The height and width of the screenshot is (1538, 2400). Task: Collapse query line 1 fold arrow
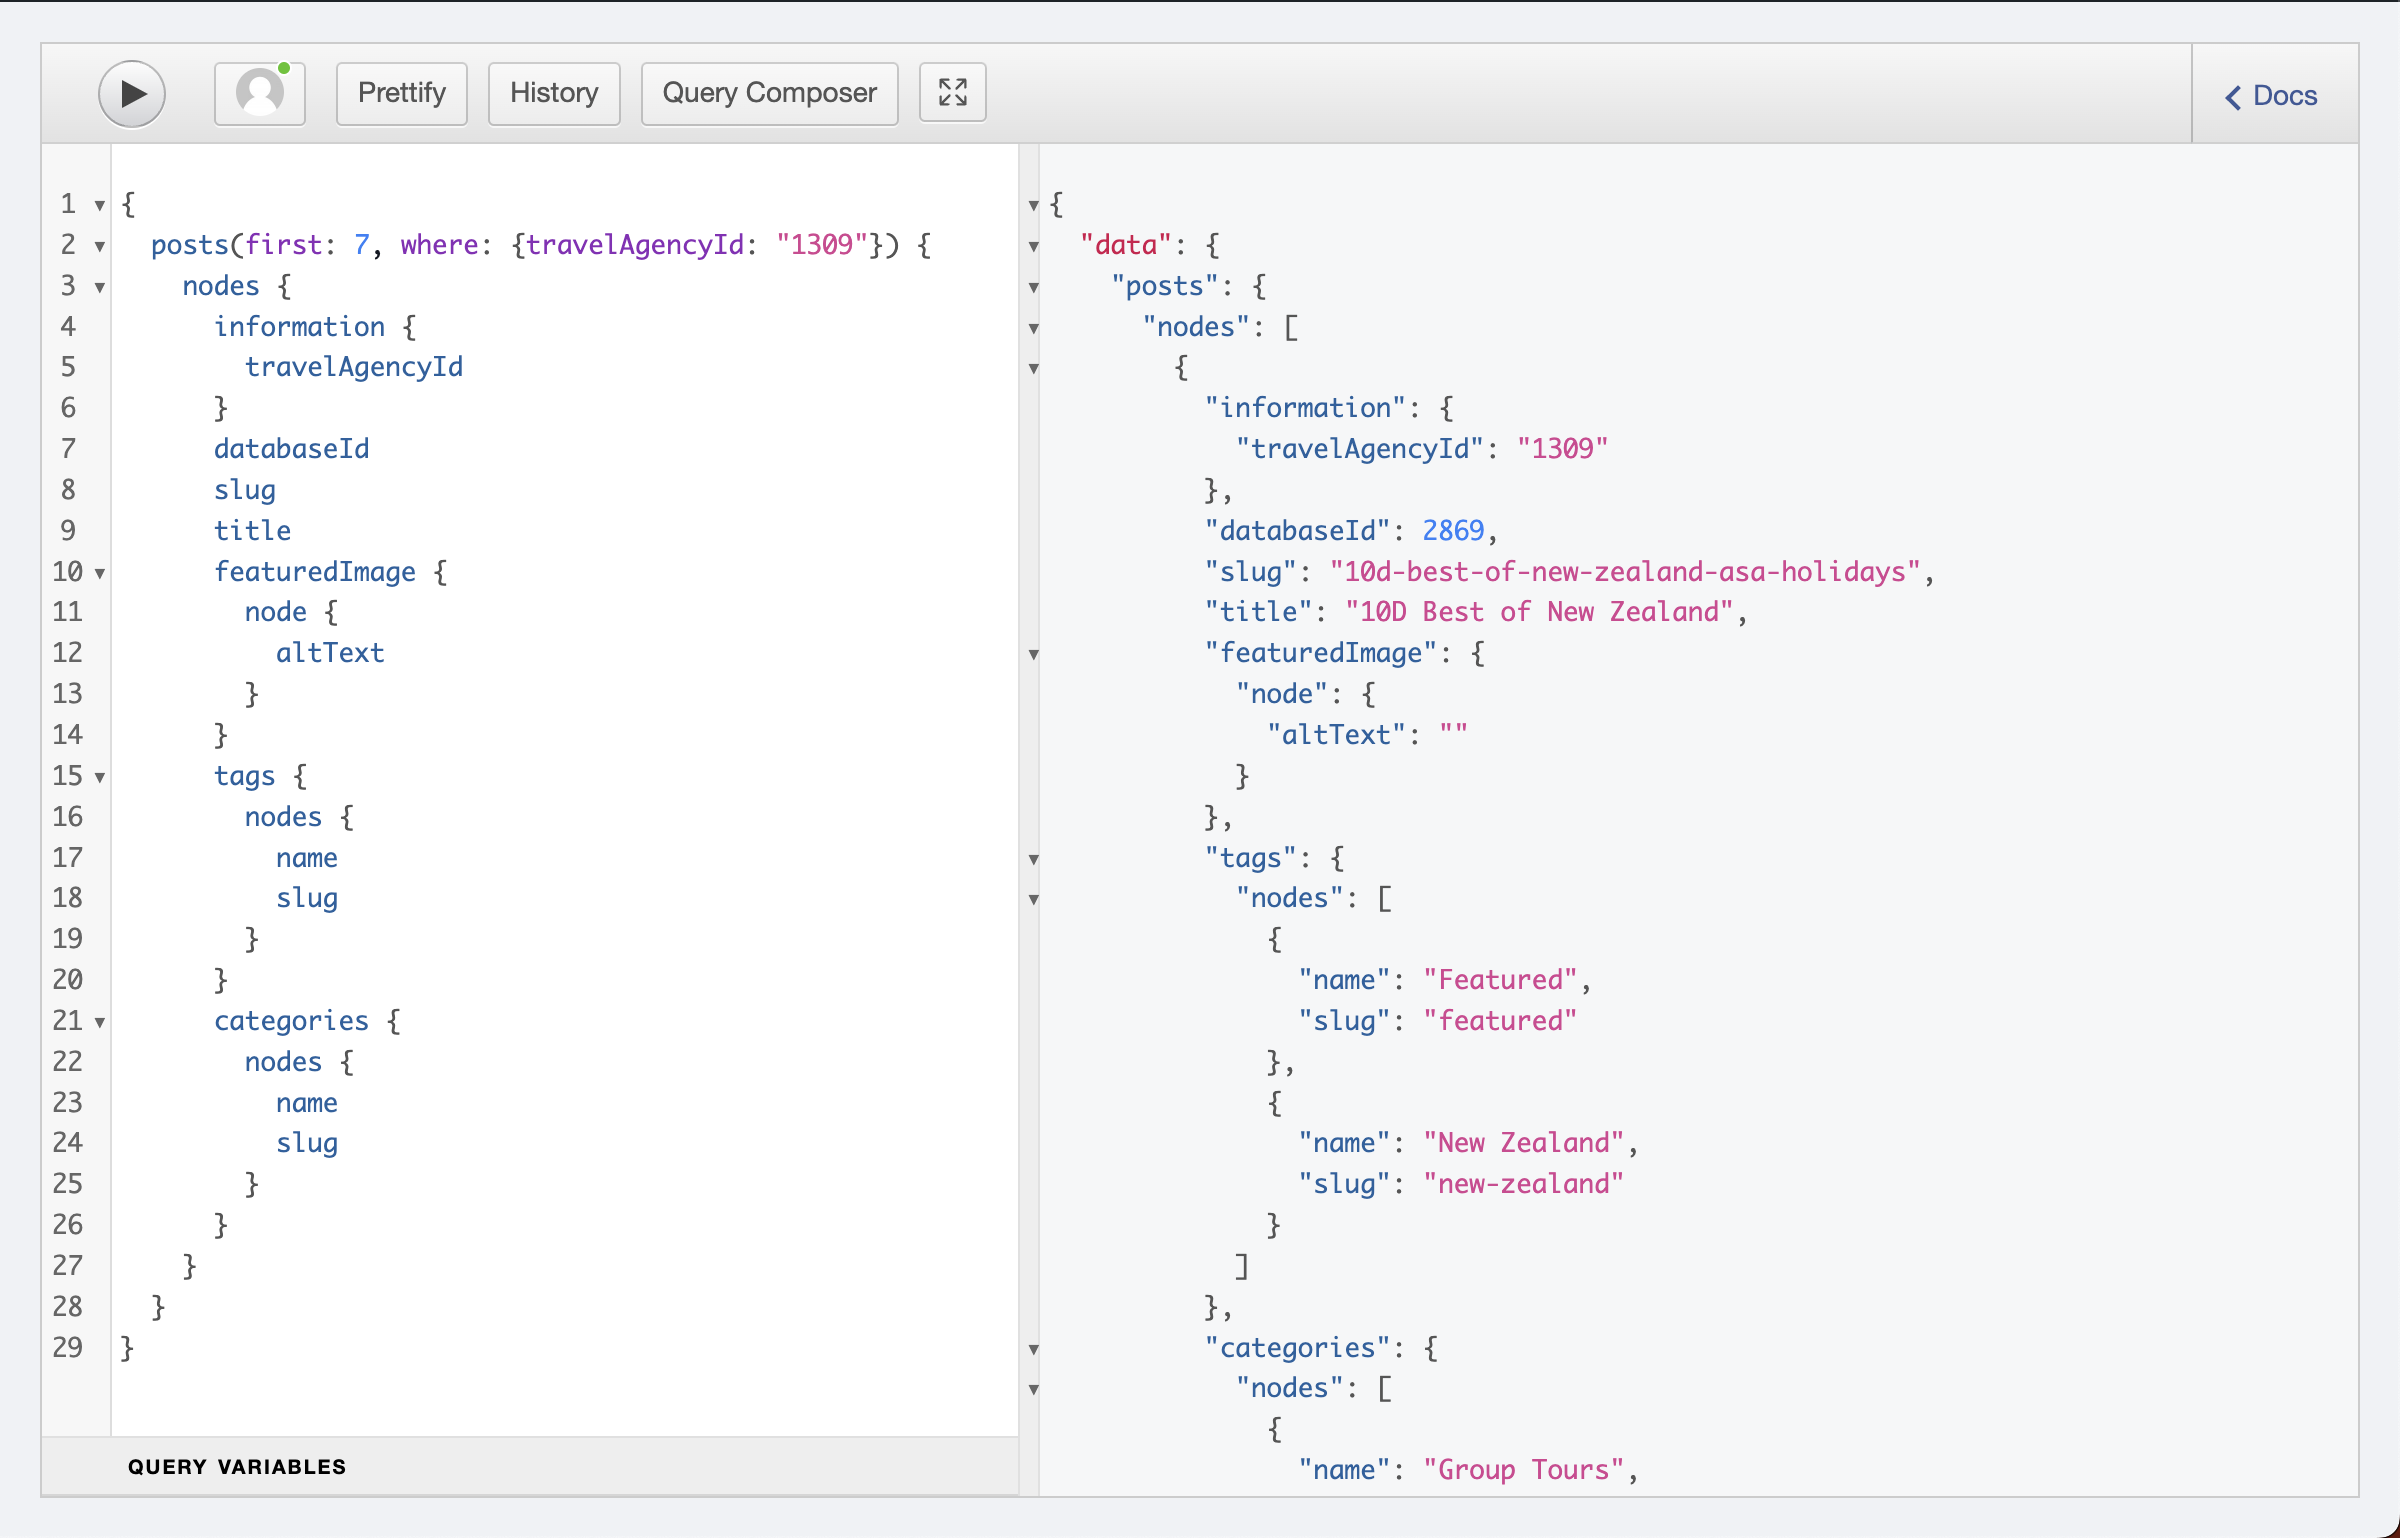point(99,206)
